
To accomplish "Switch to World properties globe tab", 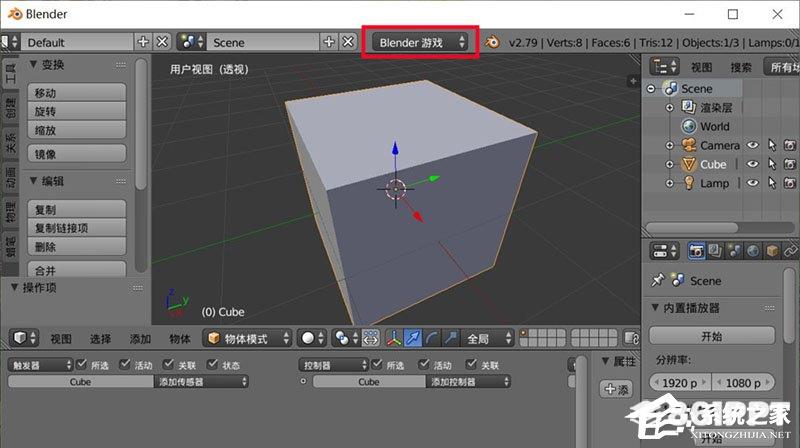I will point(753,251).
